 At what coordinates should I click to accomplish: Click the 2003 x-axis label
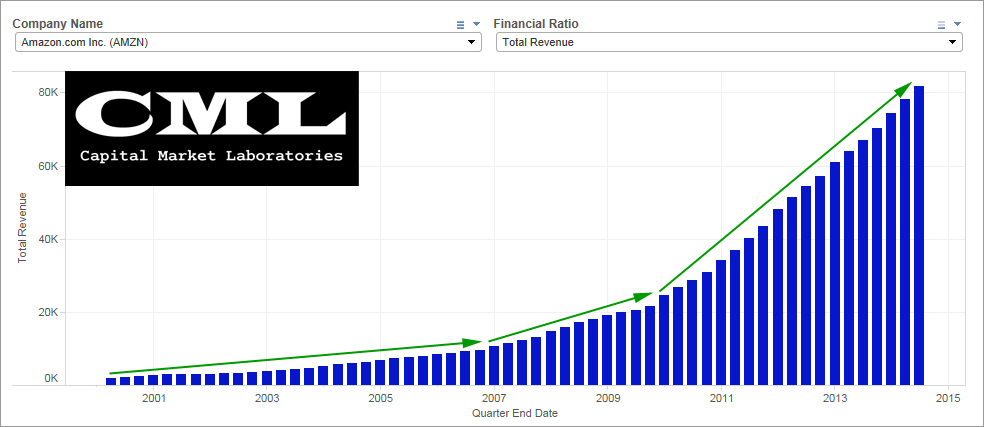pyautogui.click(x=267, y=399)
